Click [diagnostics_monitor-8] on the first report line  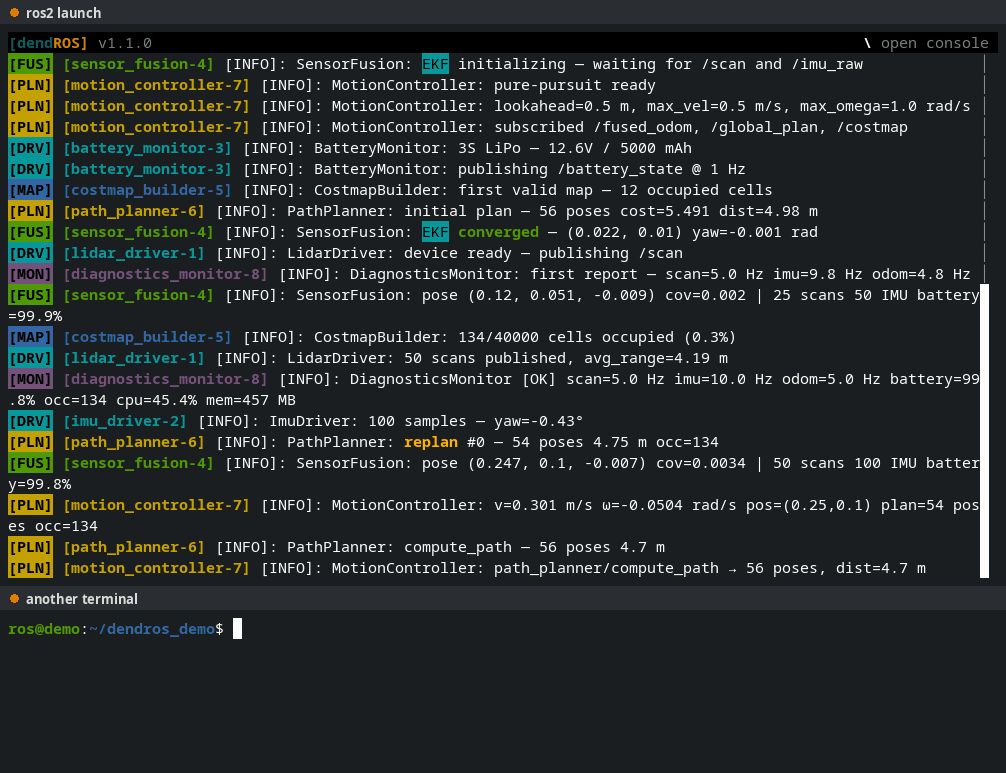click(x=166, y=274)
